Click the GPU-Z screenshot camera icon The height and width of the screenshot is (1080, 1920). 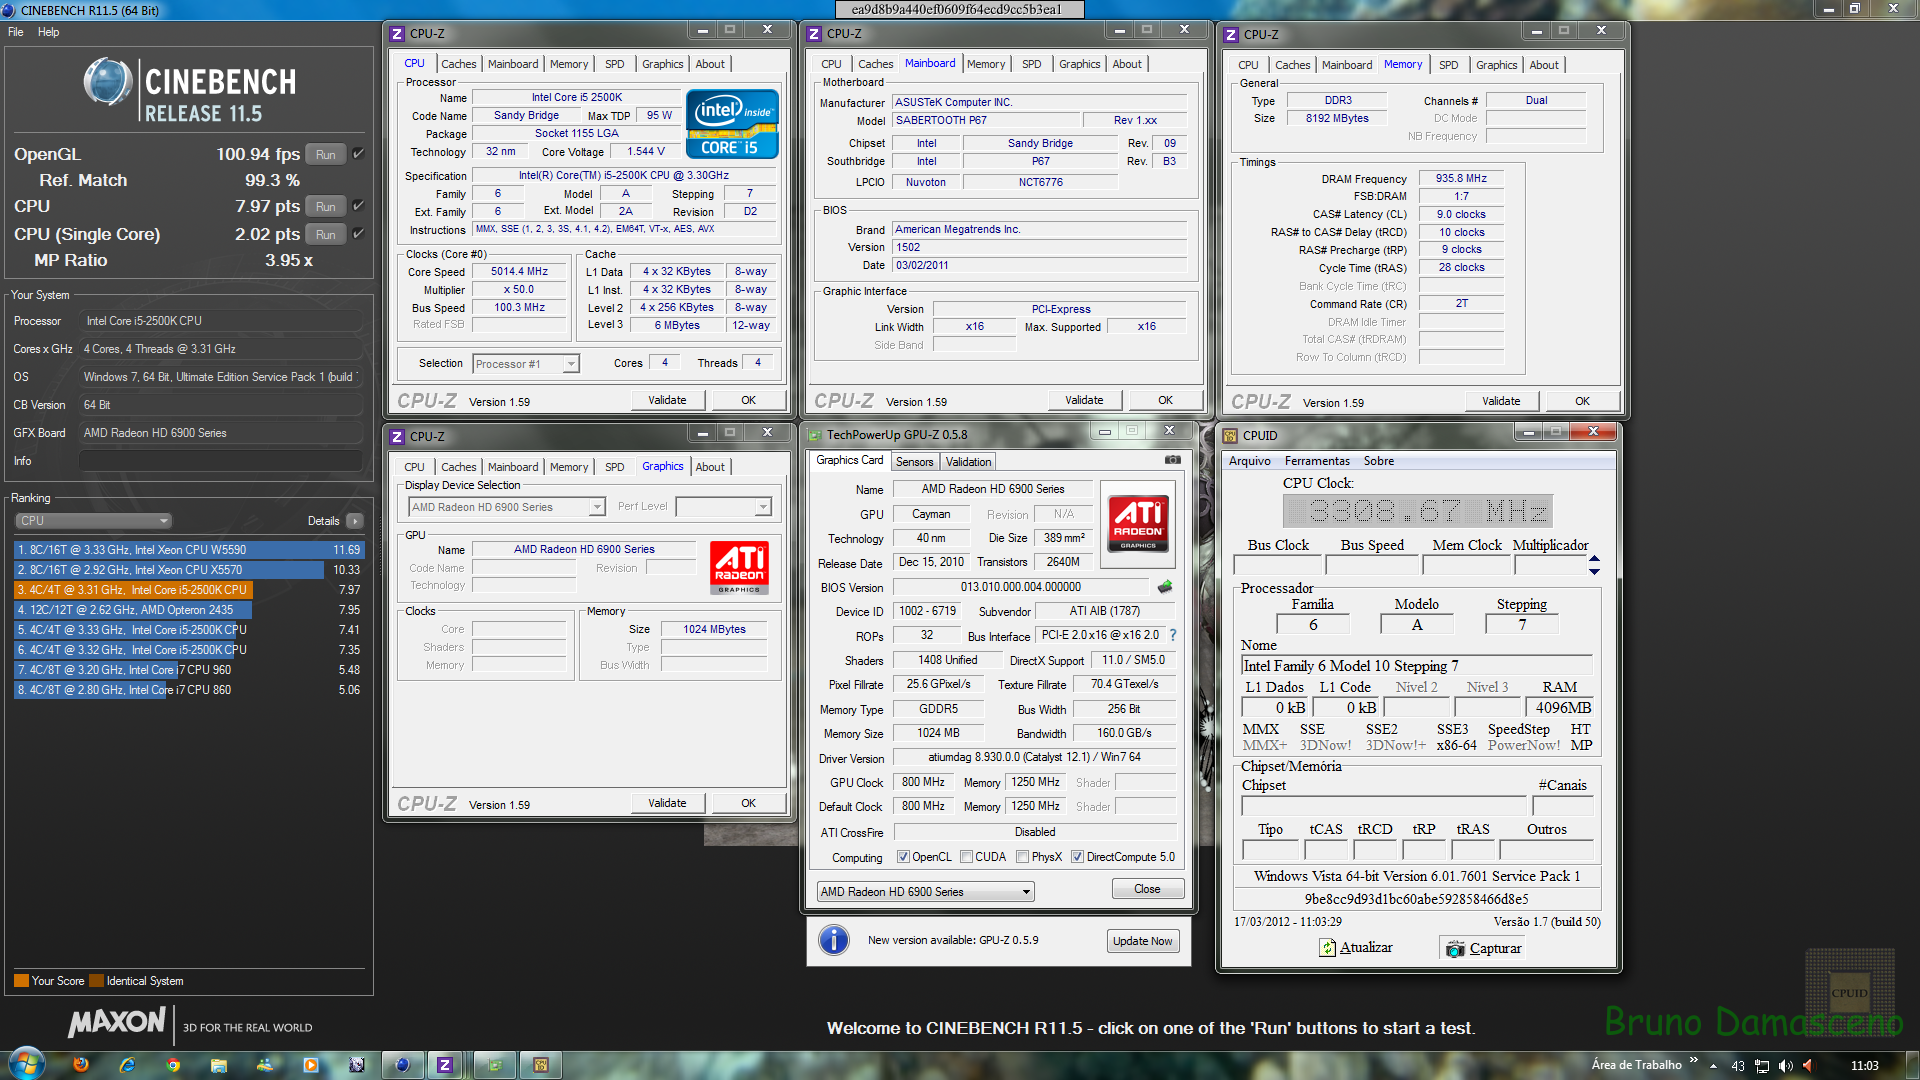coord(1173,460)
